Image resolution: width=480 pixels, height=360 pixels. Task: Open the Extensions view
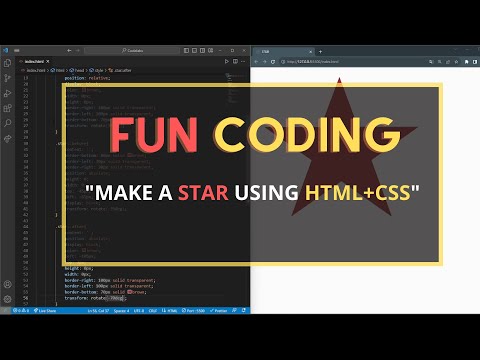[x=7, y=108]
